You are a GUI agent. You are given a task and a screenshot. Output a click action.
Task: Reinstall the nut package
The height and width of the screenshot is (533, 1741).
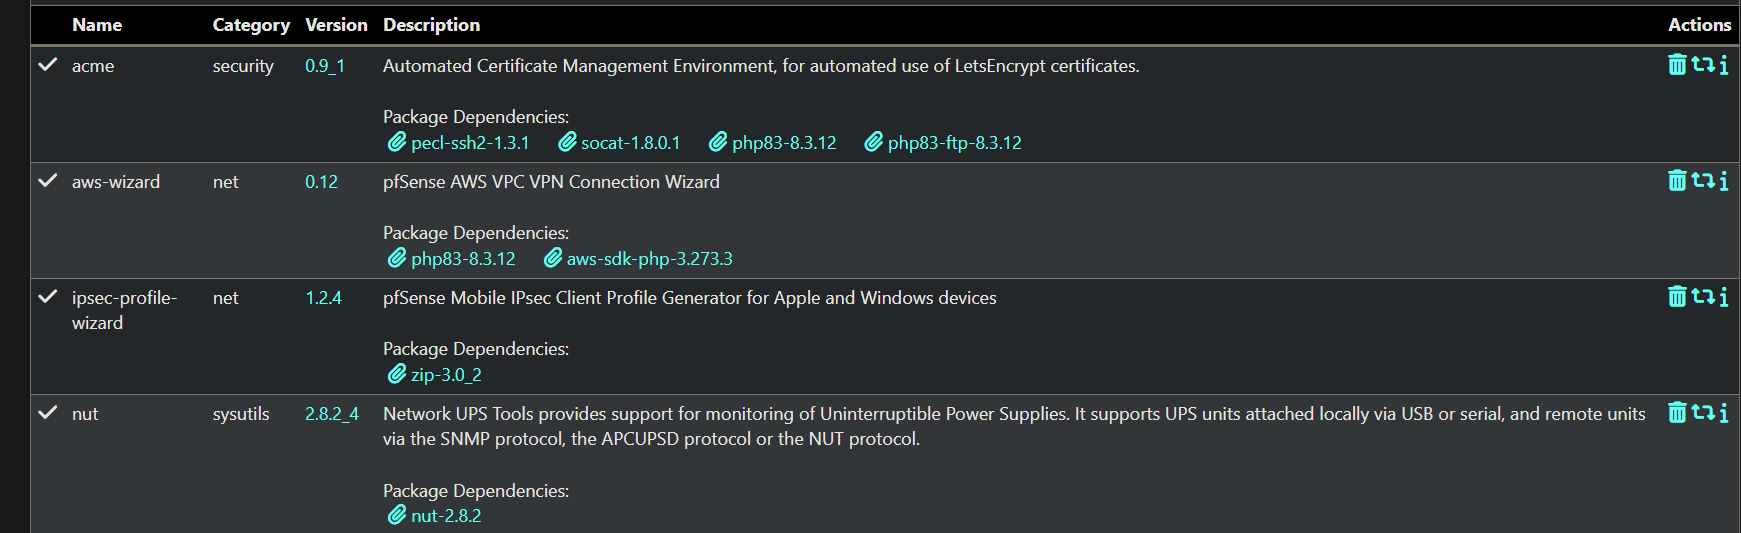(x=1702, y=413)
